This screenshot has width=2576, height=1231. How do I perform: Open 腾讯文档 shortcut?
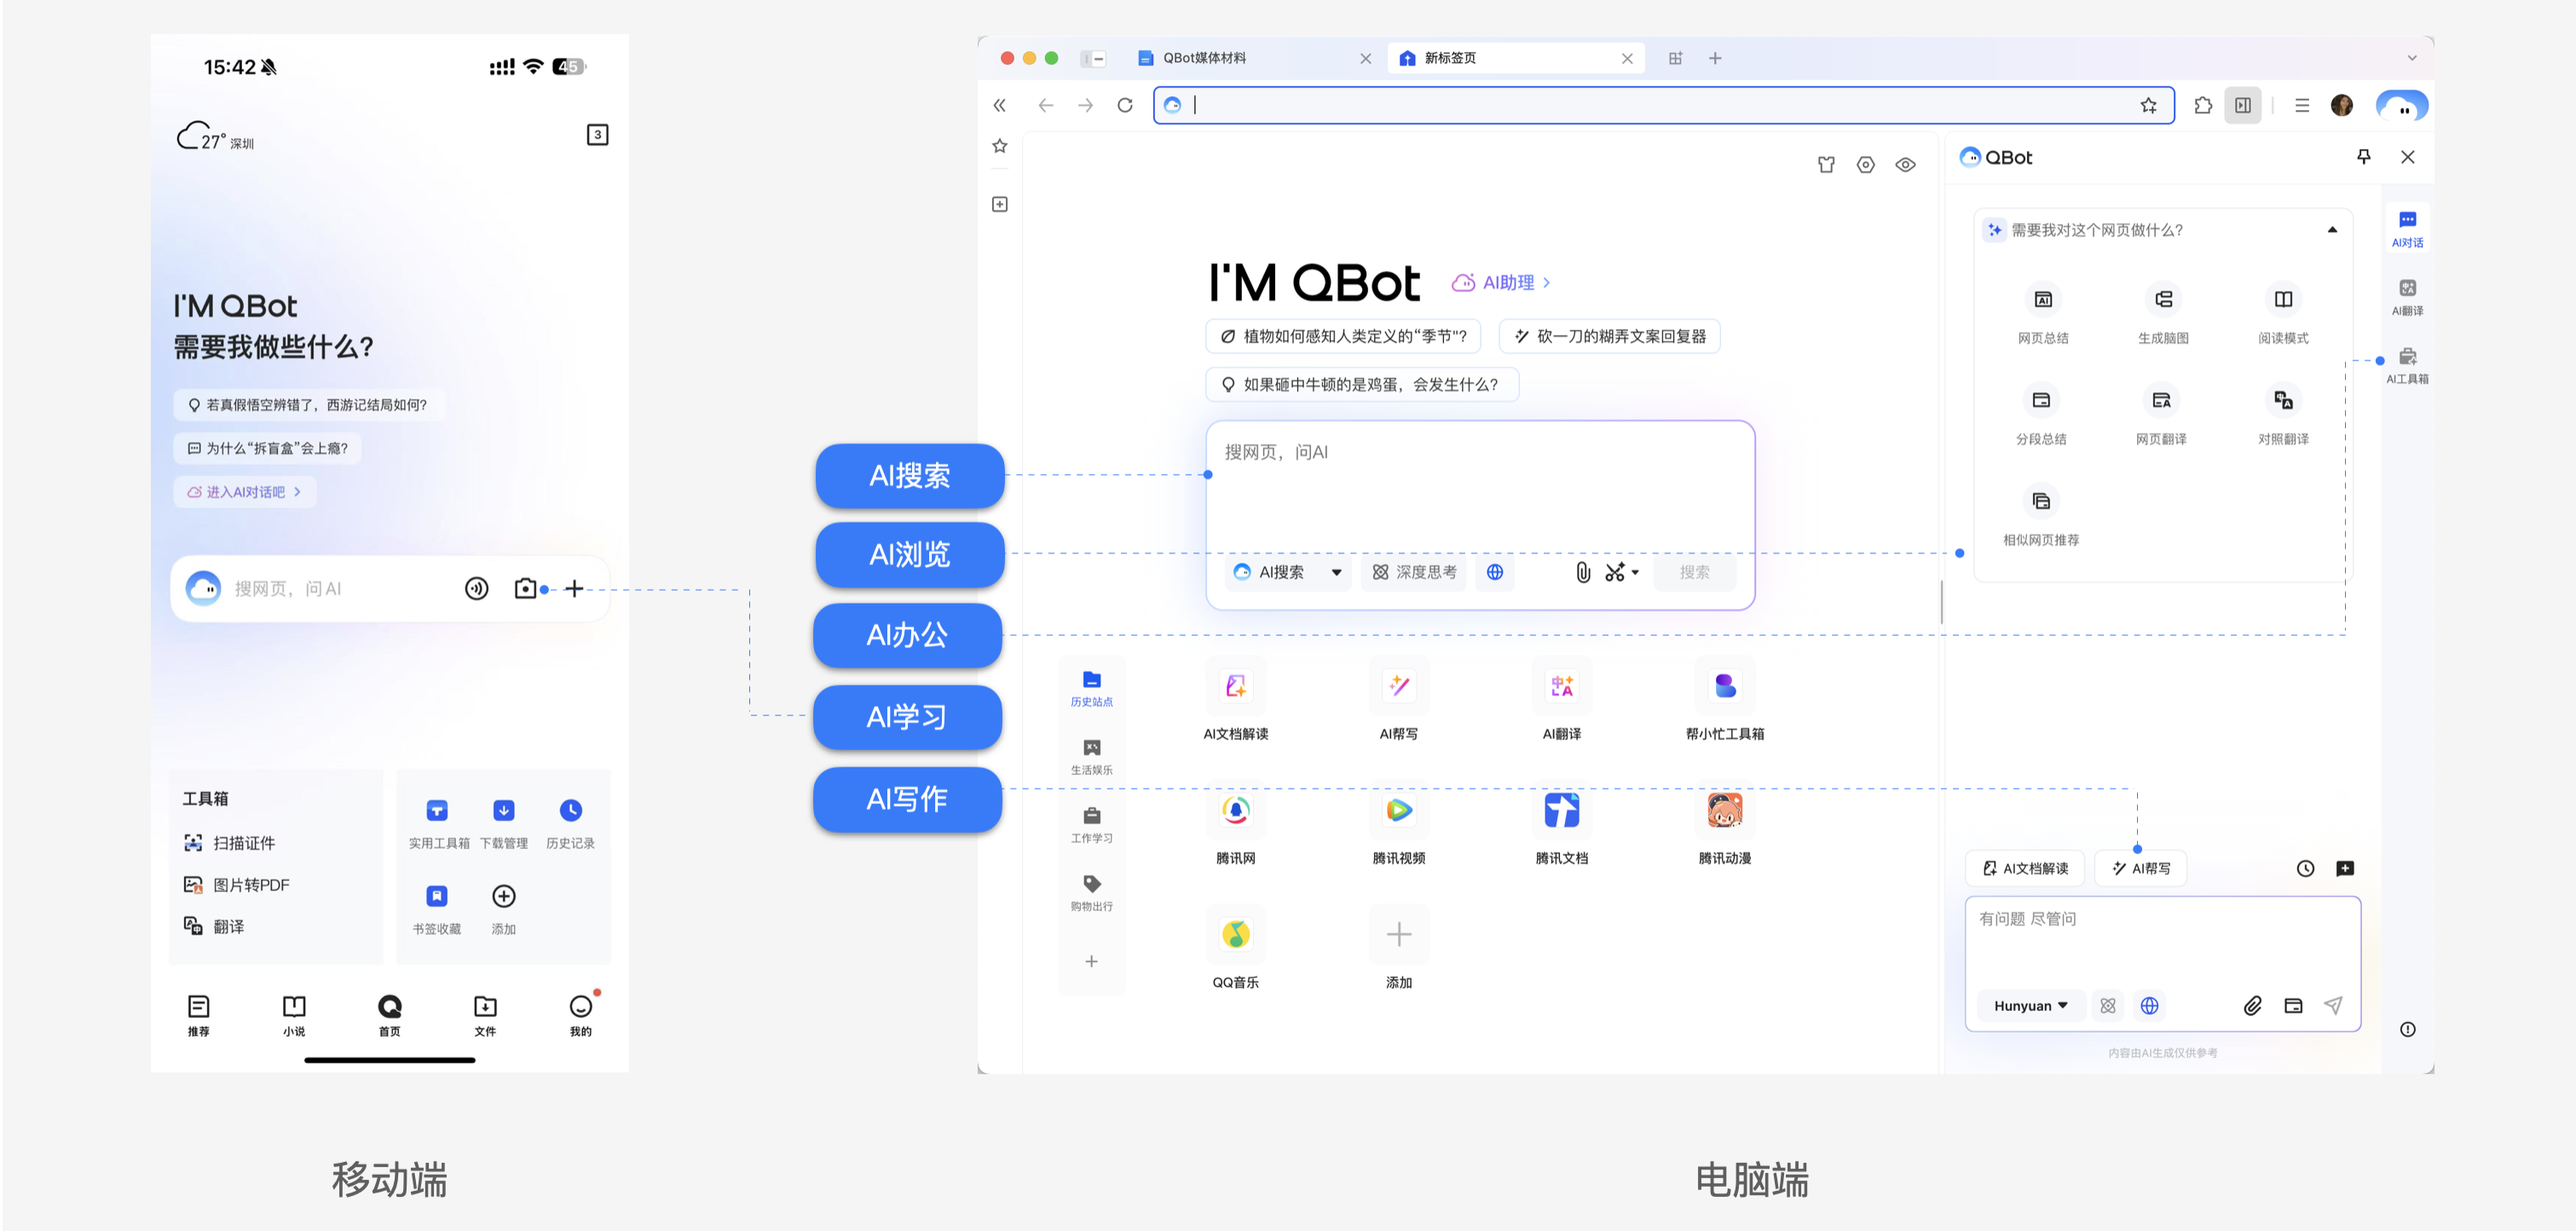tap(1561, 823)
